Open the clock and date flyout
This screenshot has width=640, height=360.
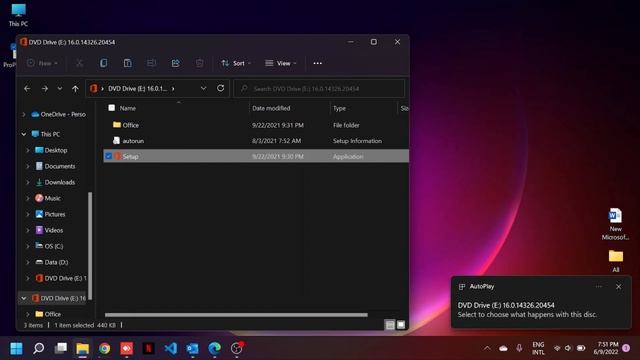(607, 348)
